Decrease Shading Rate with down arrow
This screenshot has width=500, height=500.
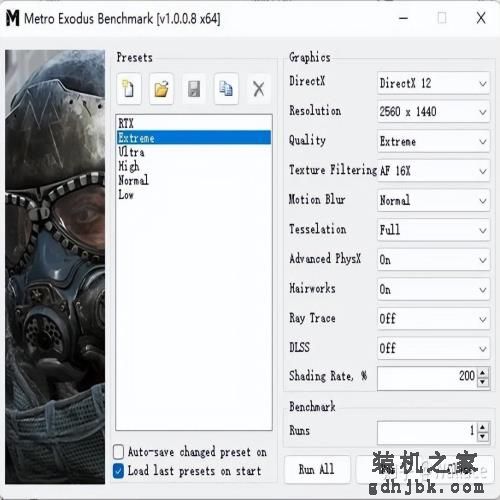tap(483, 382)
